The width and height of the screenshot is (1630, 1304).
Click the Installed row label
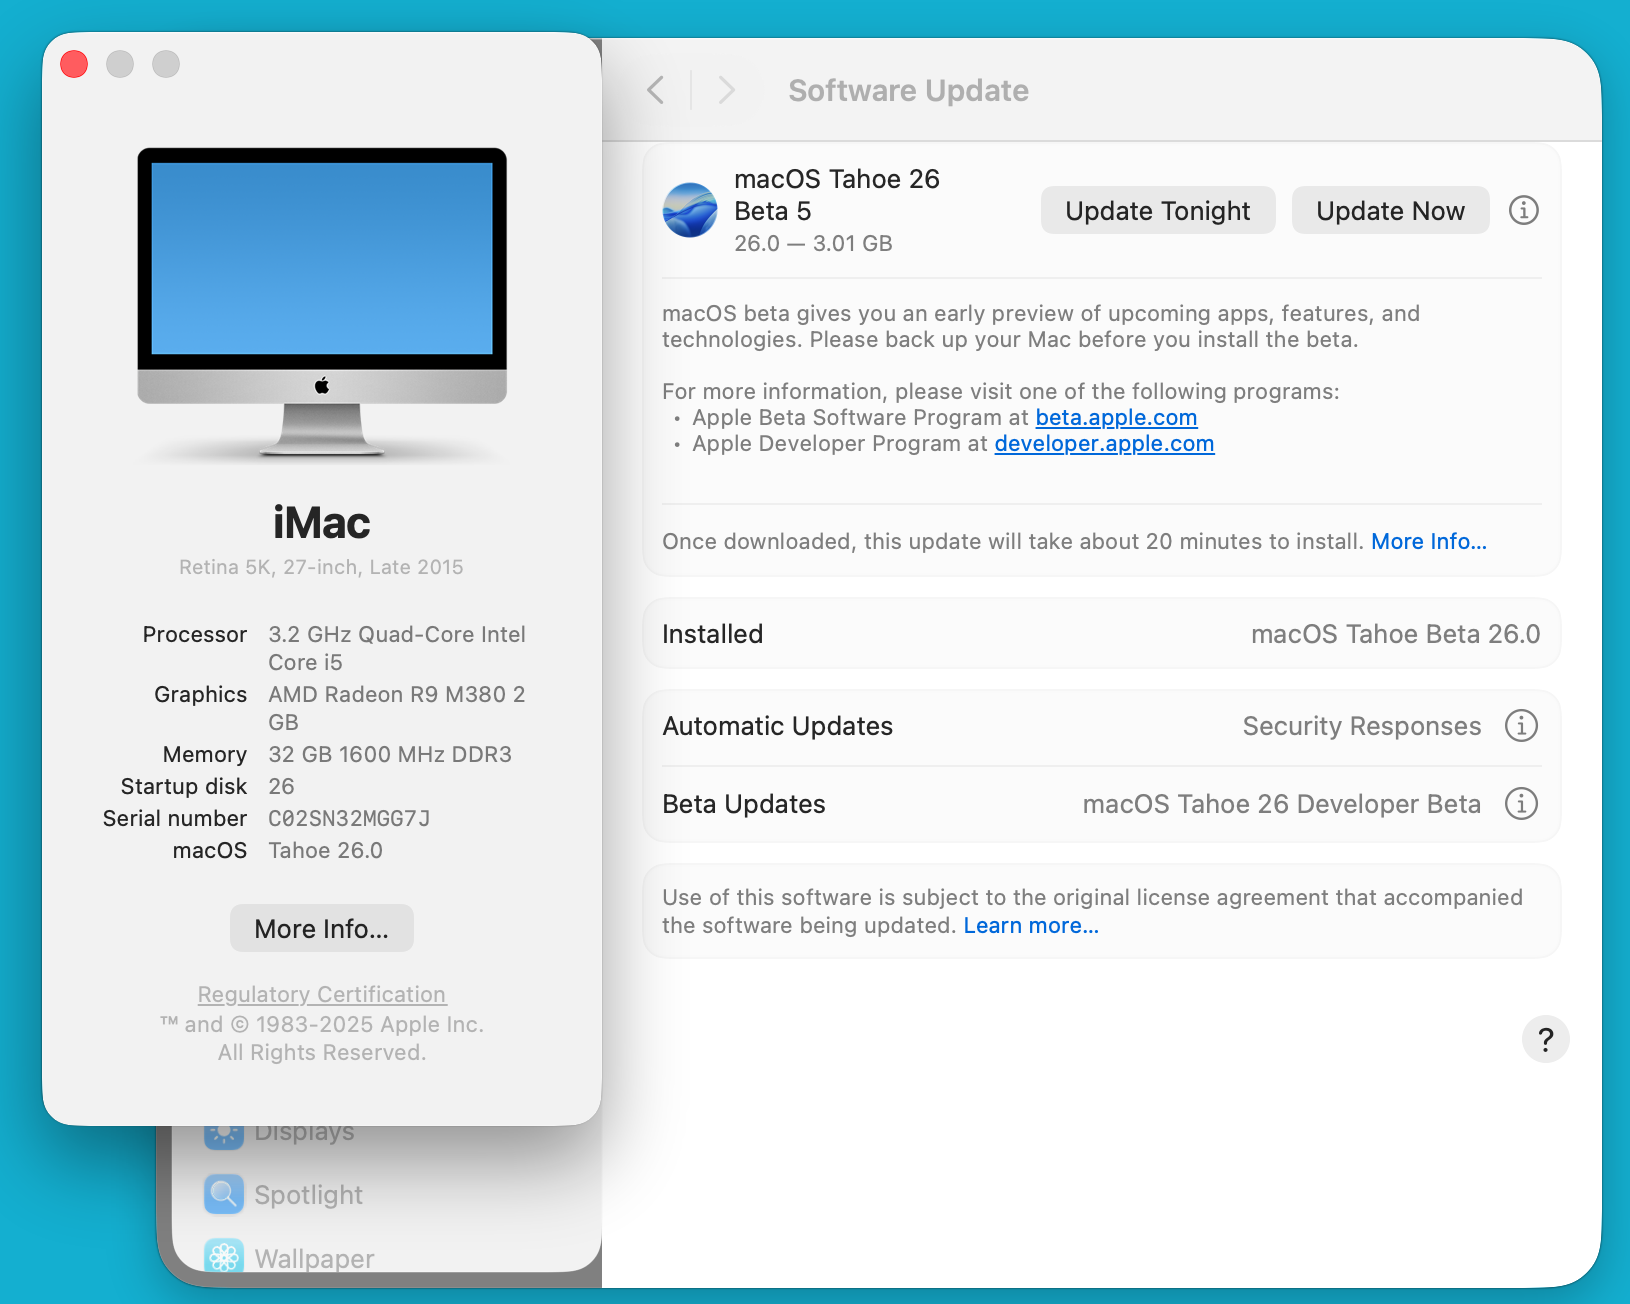pos(713,634)
